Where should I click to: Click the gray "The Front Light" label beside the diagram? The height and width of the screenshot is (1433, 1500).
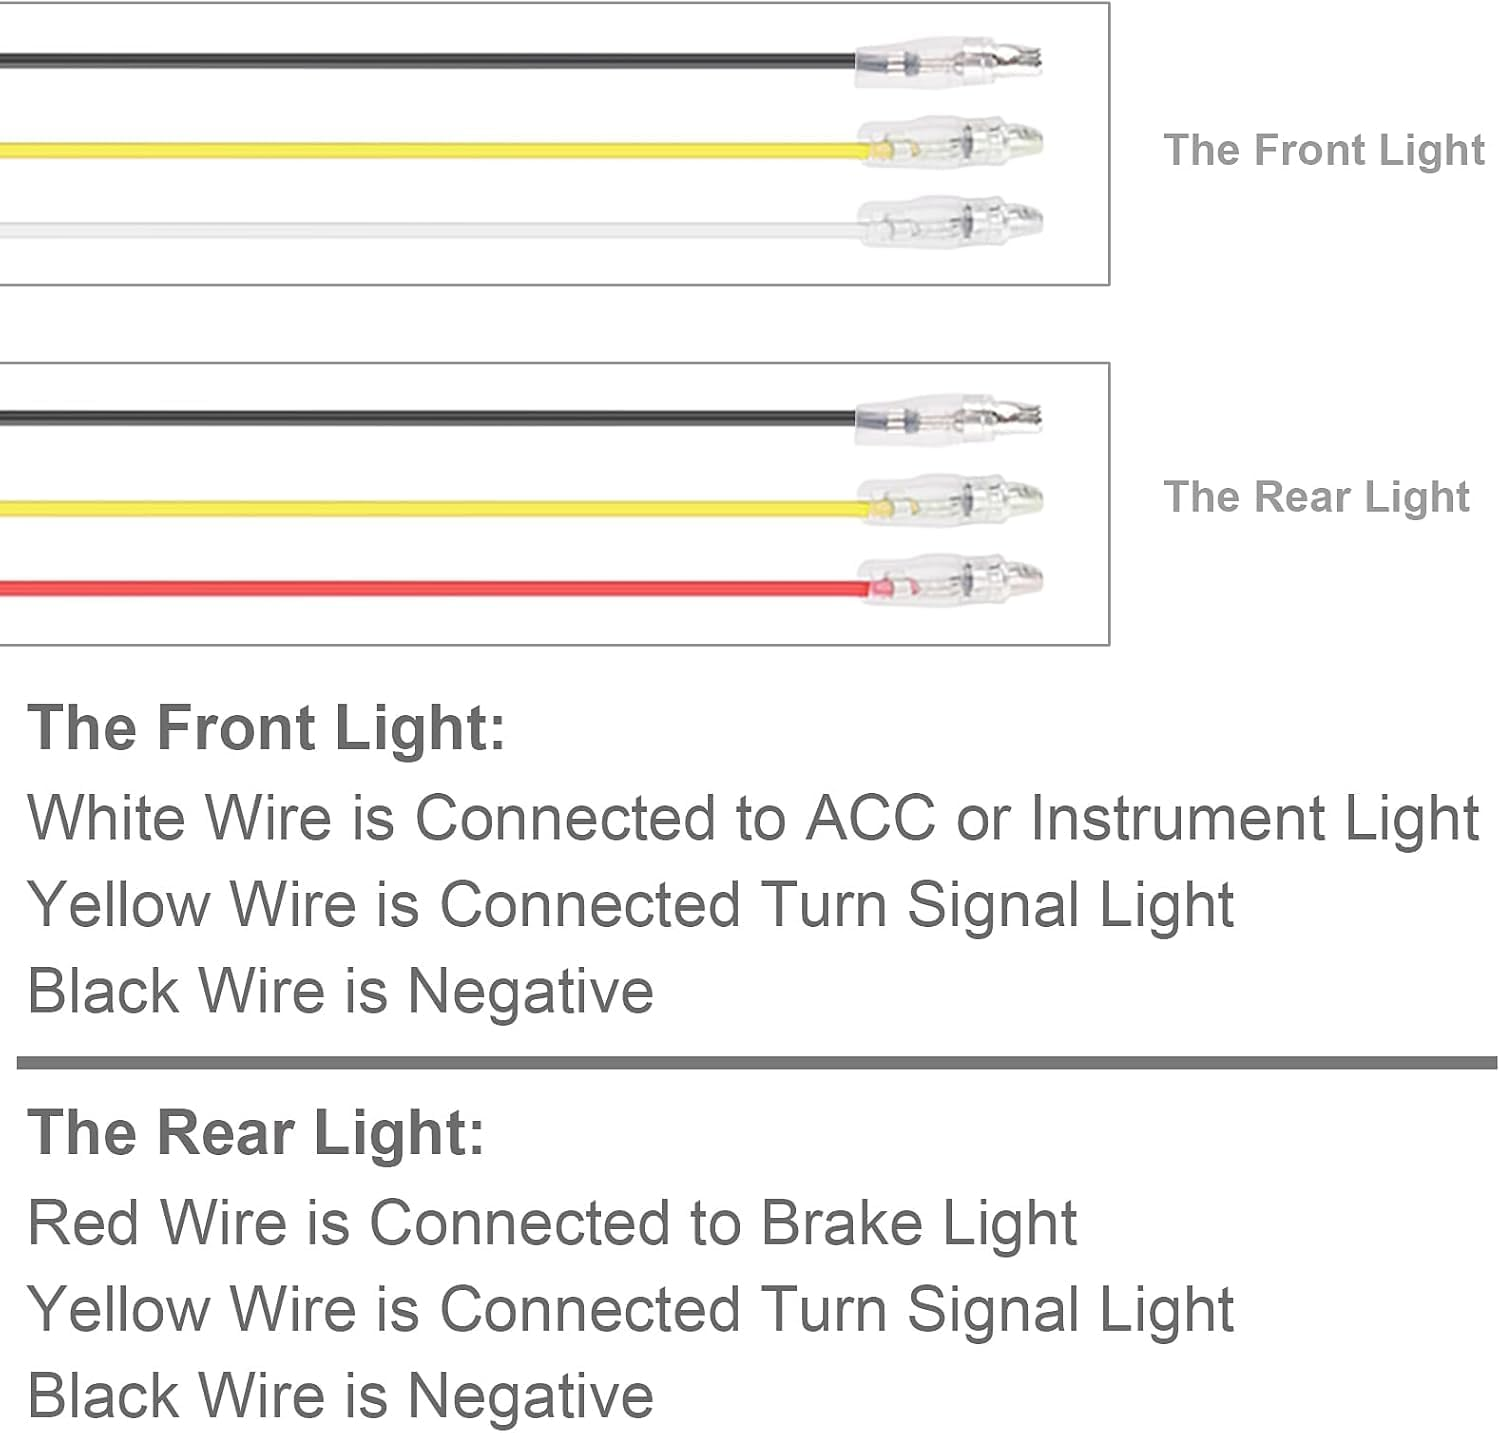tap(1323, 151)
